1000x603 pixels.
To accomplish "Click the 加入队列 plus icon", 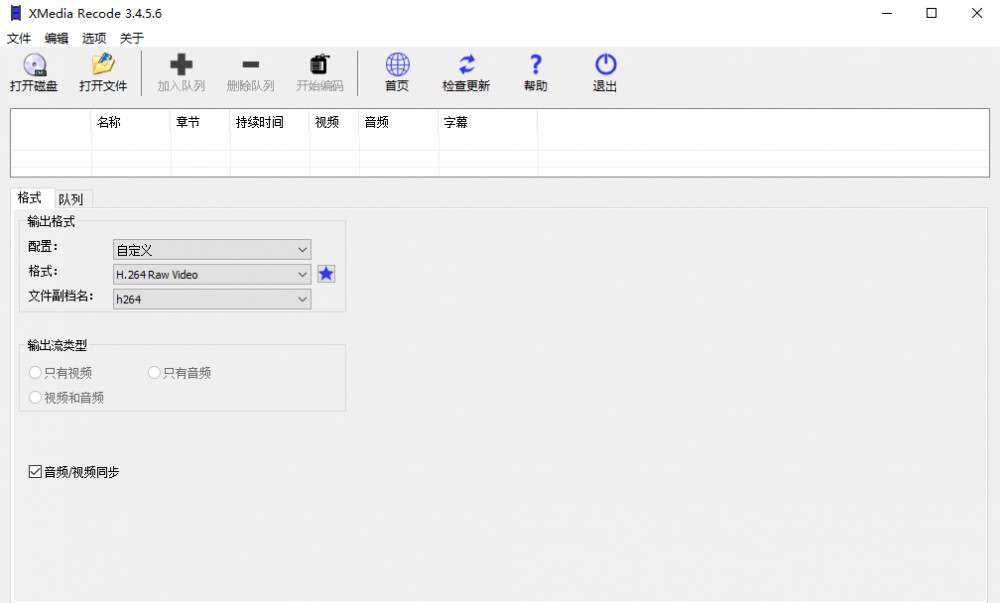I will coord(181,65).
